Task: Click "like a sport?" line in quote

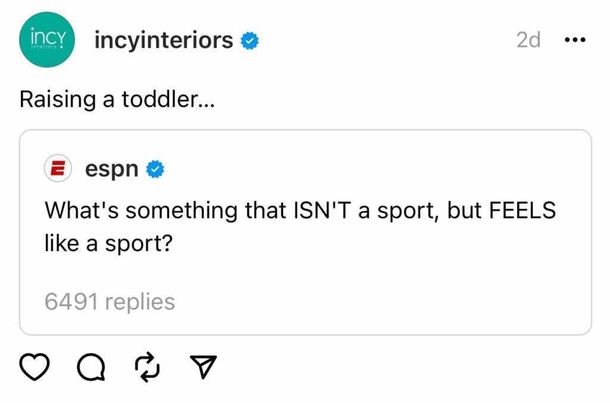Action: pyautogui.click(x=108, y=242)
